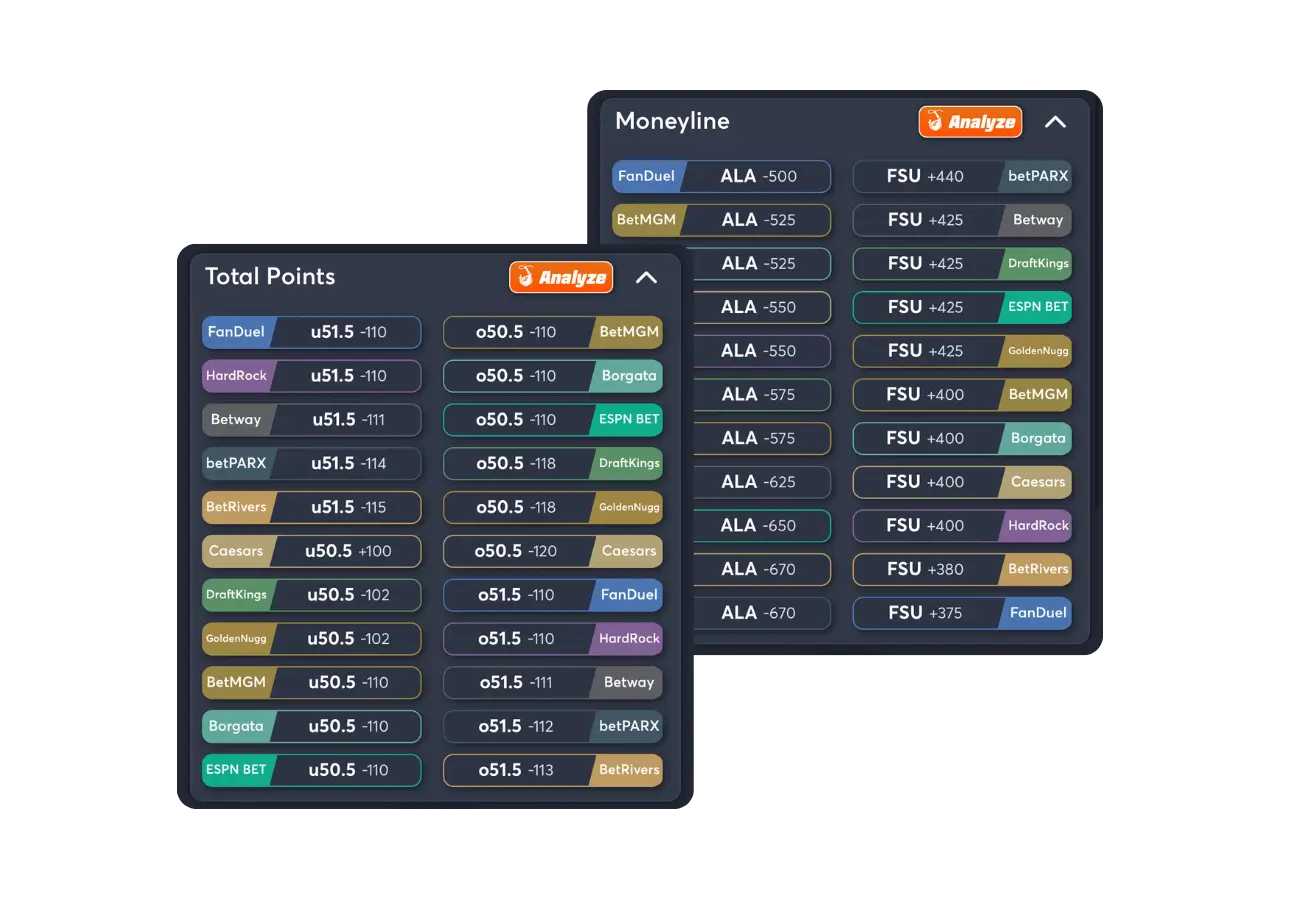This screenshot has width=1295, height=899.
Task: Select FanDuel u51.5 -110 bet
Action: click(312, 332)
